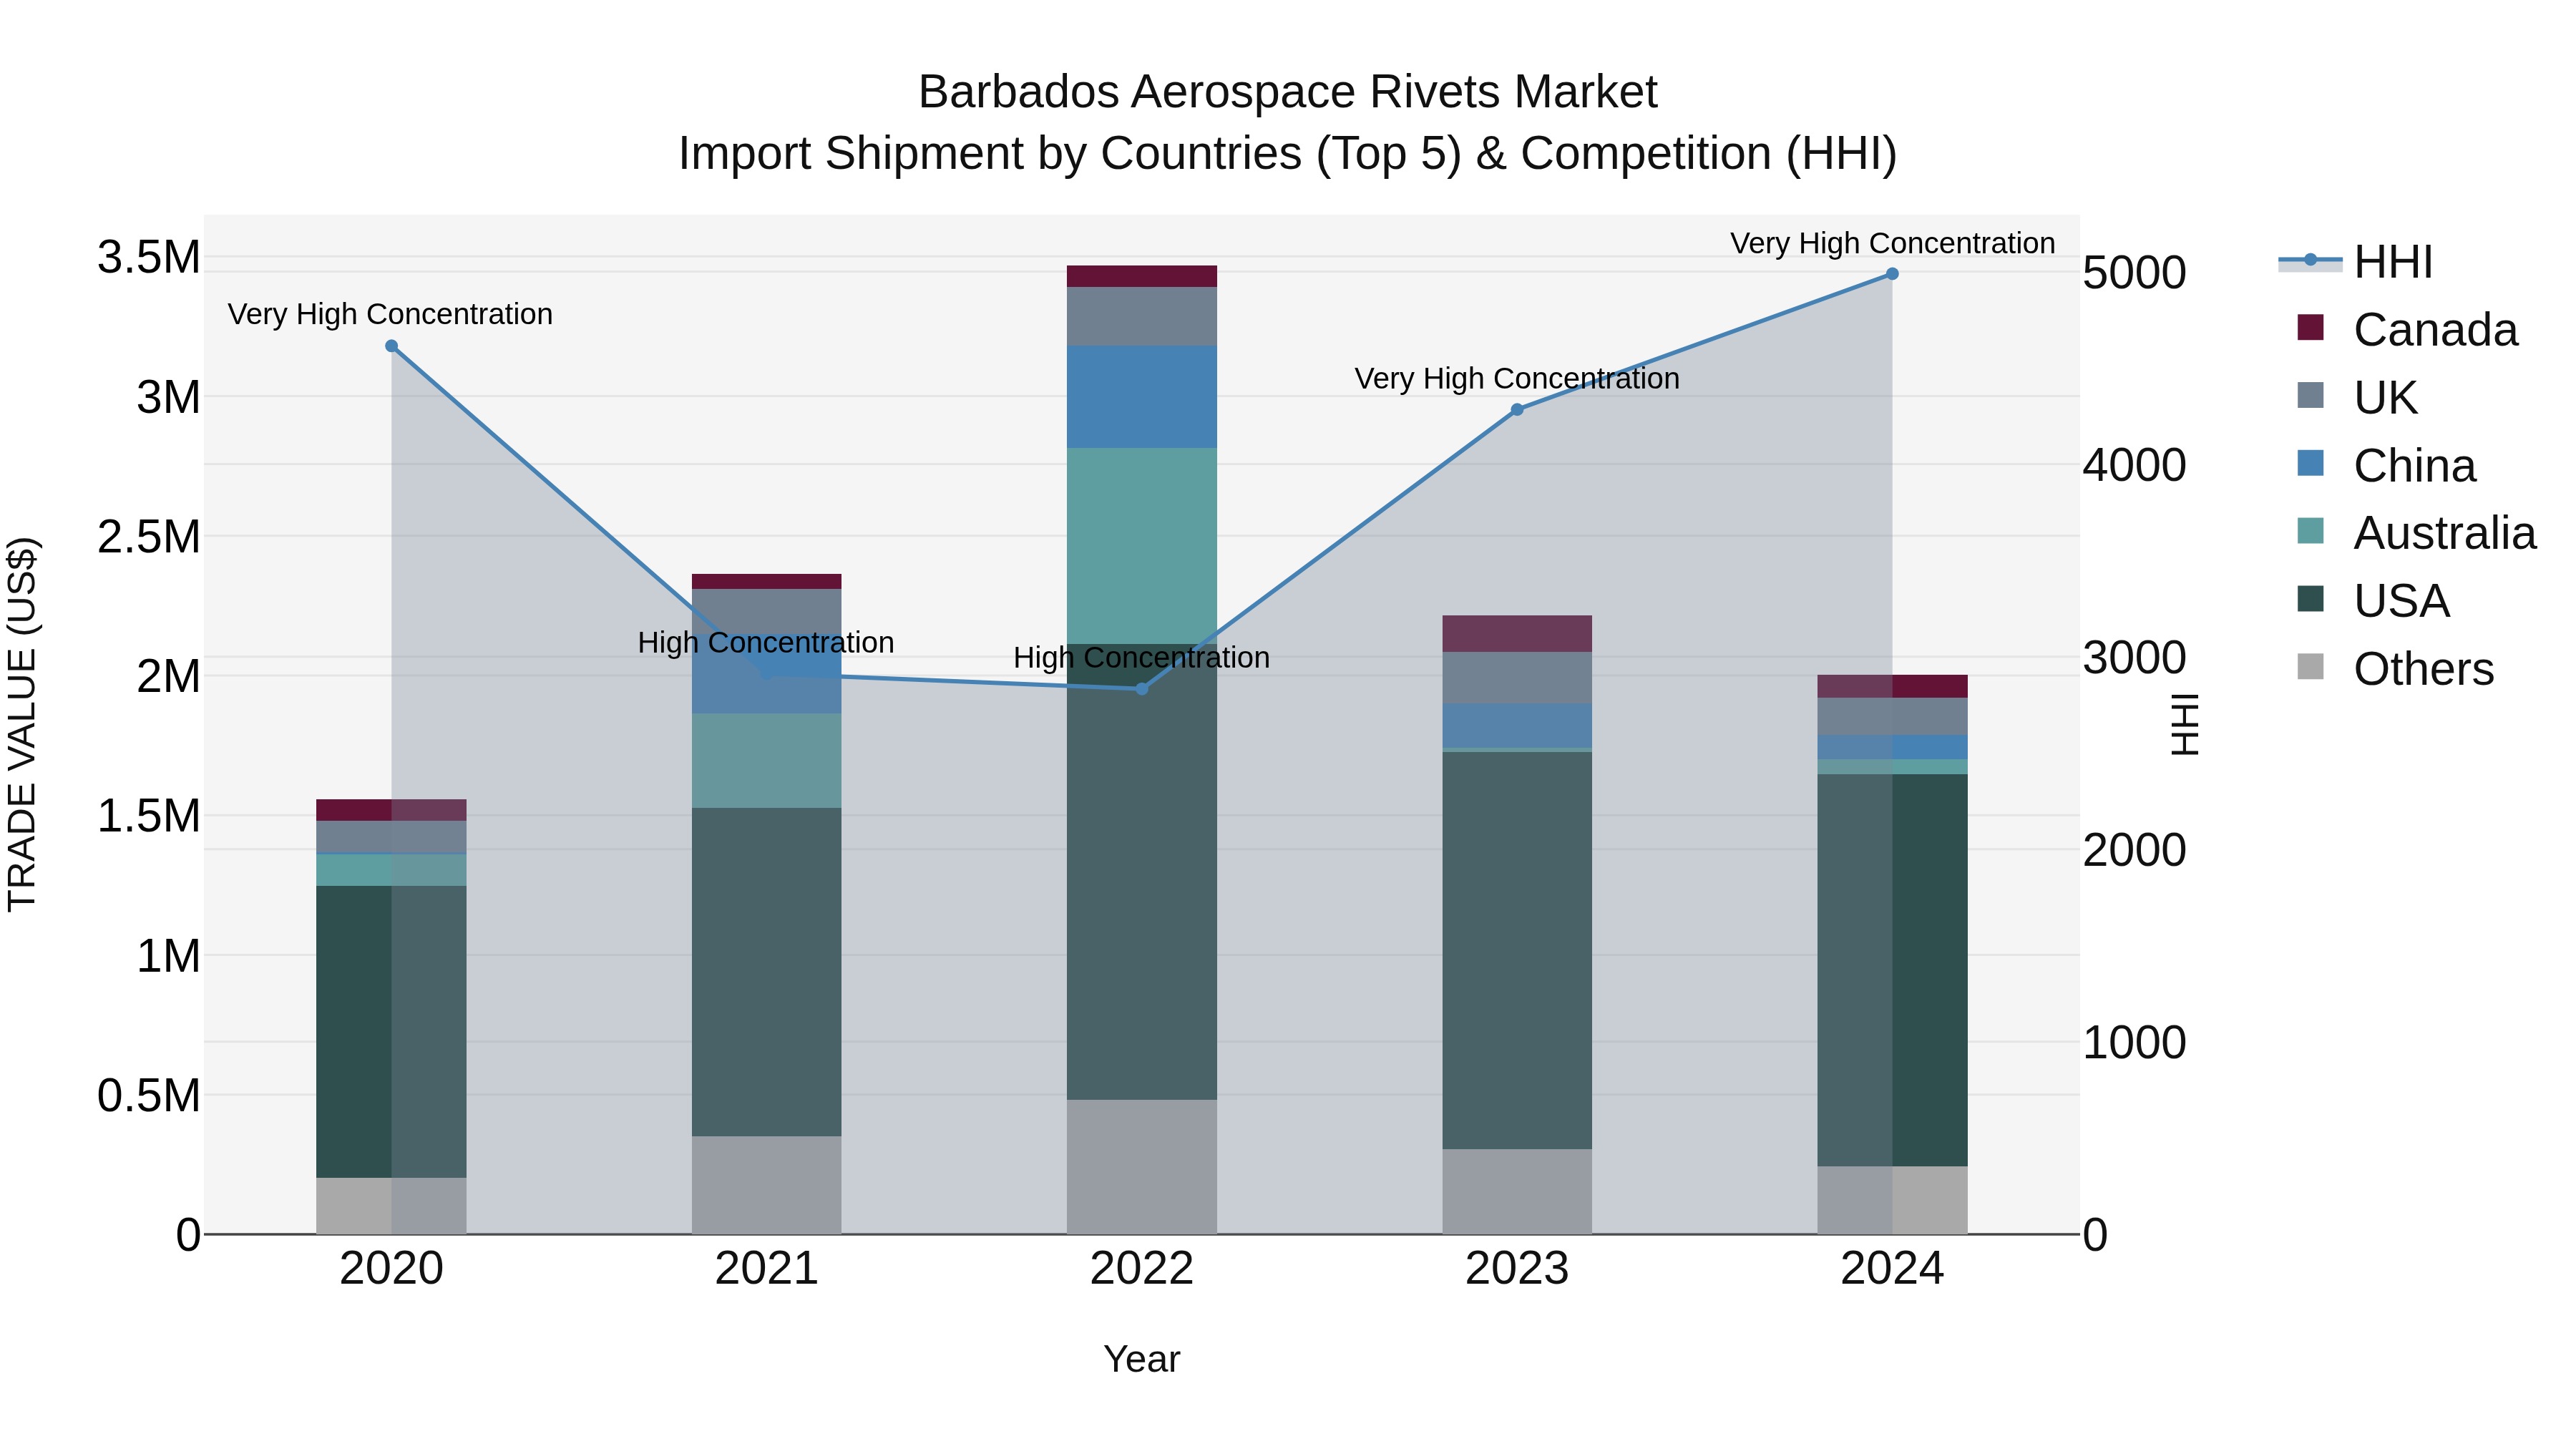
Task: Click the 2021 HHI data point
Action: (x=767, y=674)
